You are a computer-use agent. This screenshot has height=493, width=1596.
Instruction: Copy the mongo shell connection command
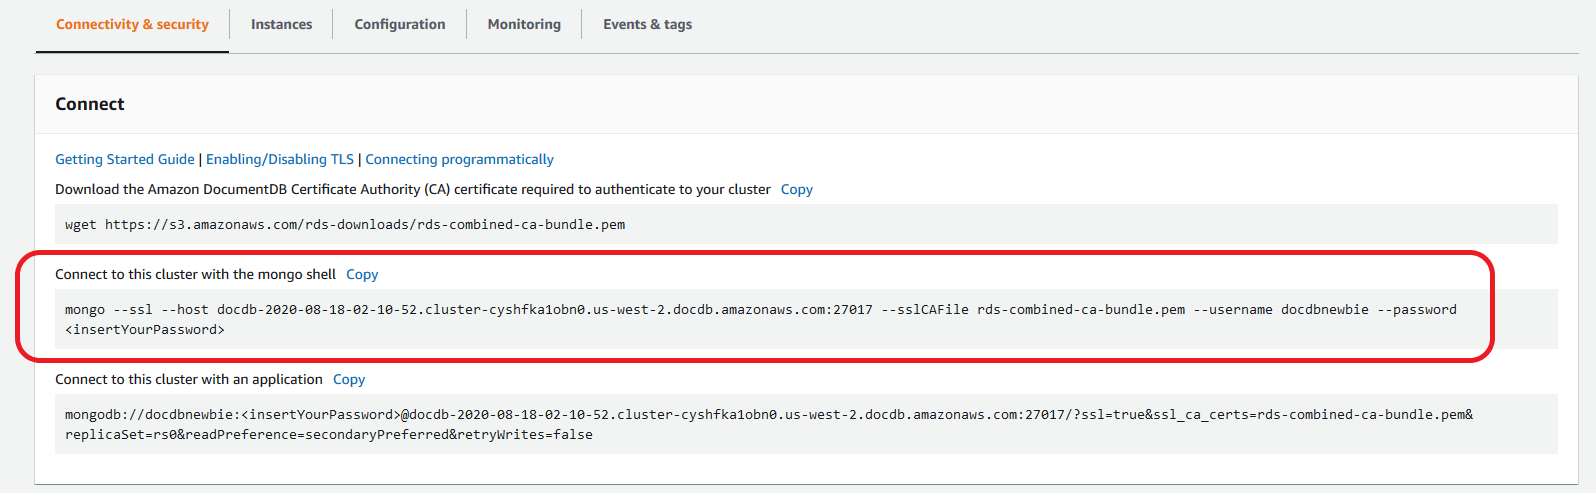pos(362,274)
